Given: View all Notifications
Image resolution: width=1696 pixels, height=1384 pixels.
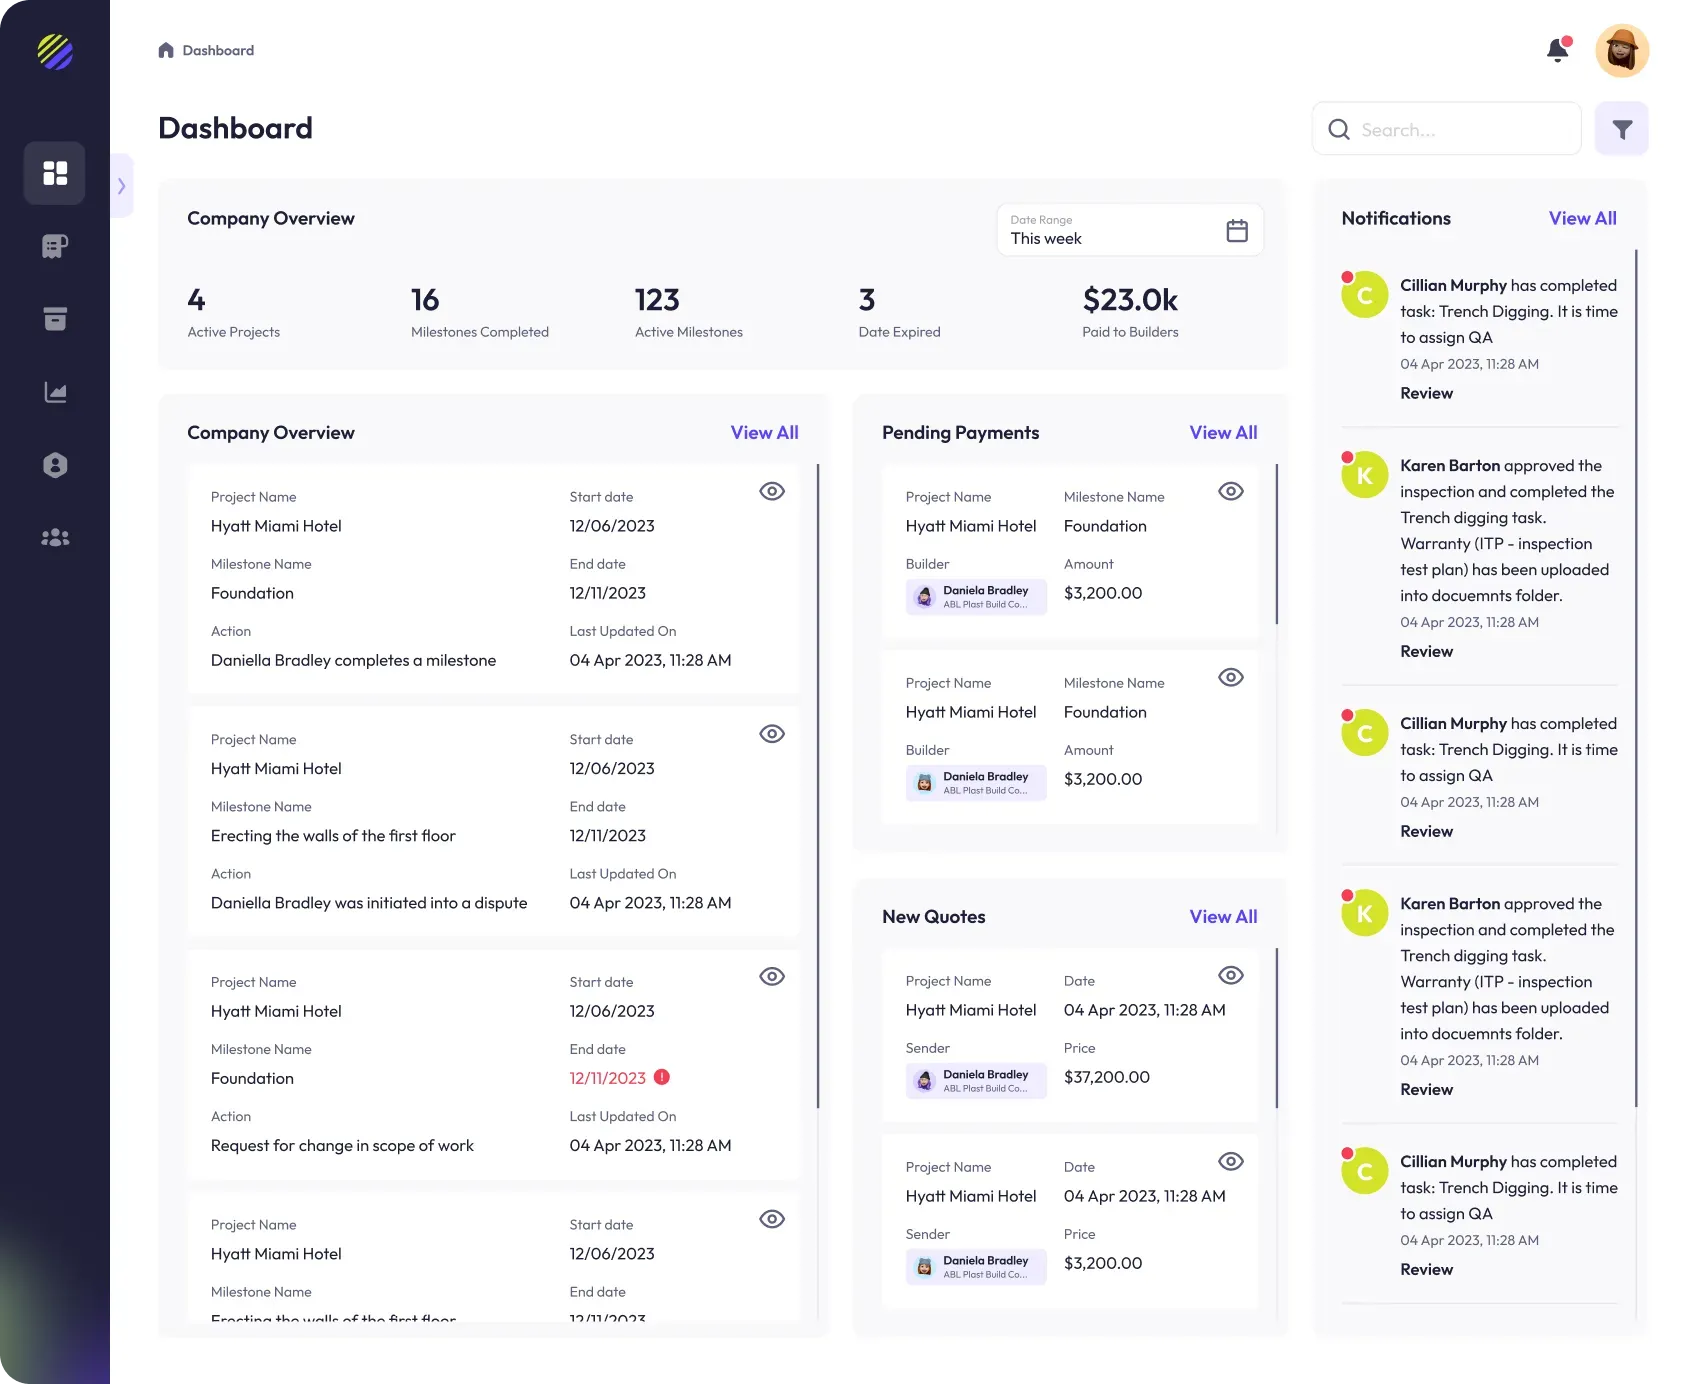Looking at the screenshot, I should [x=1582, y=218].
